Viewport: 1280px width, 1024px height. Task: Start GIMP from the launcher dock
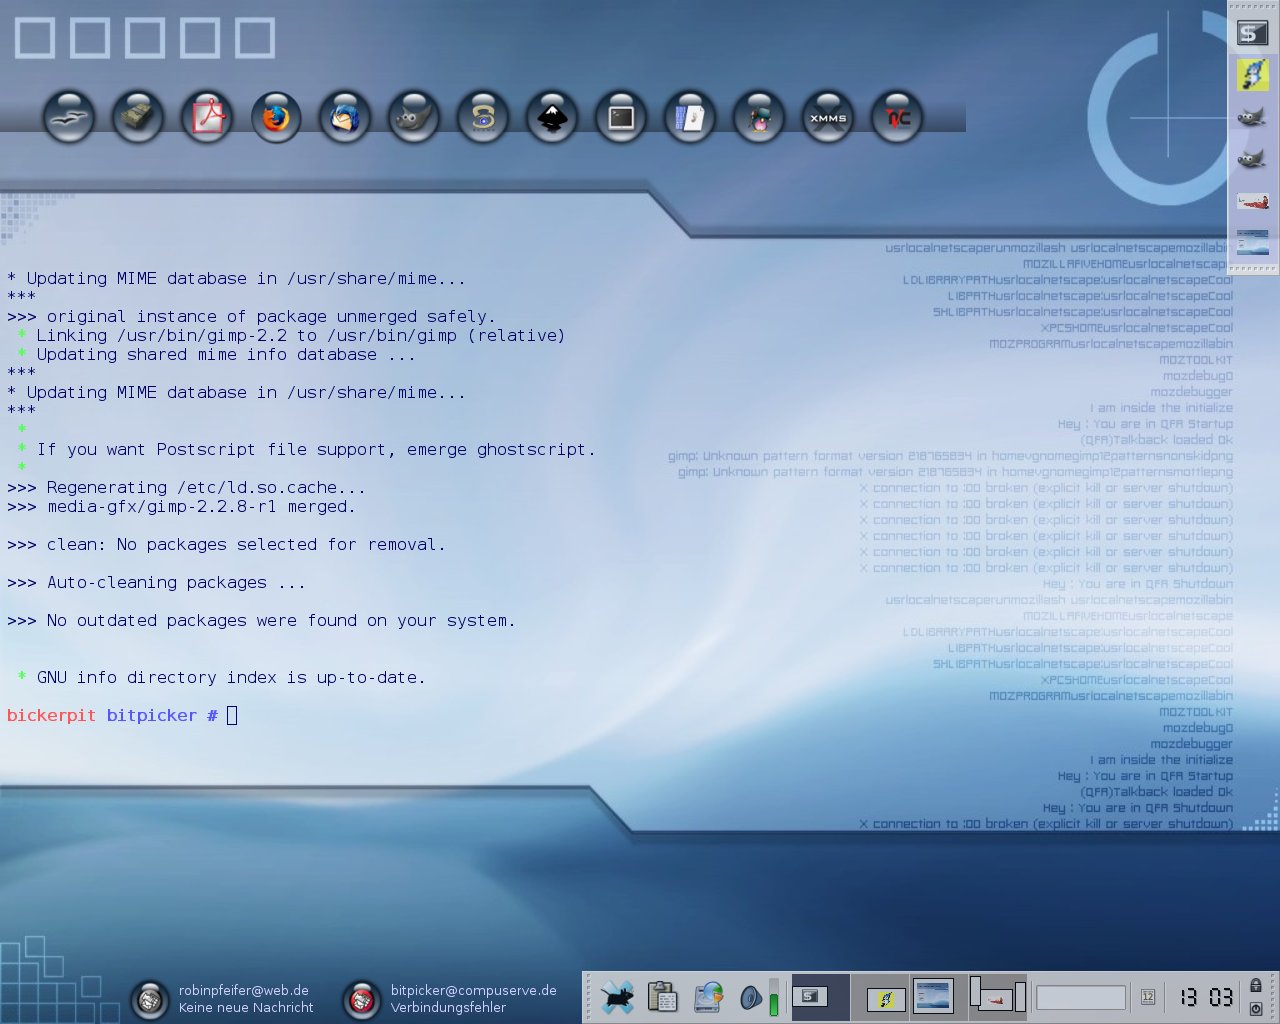414,118
